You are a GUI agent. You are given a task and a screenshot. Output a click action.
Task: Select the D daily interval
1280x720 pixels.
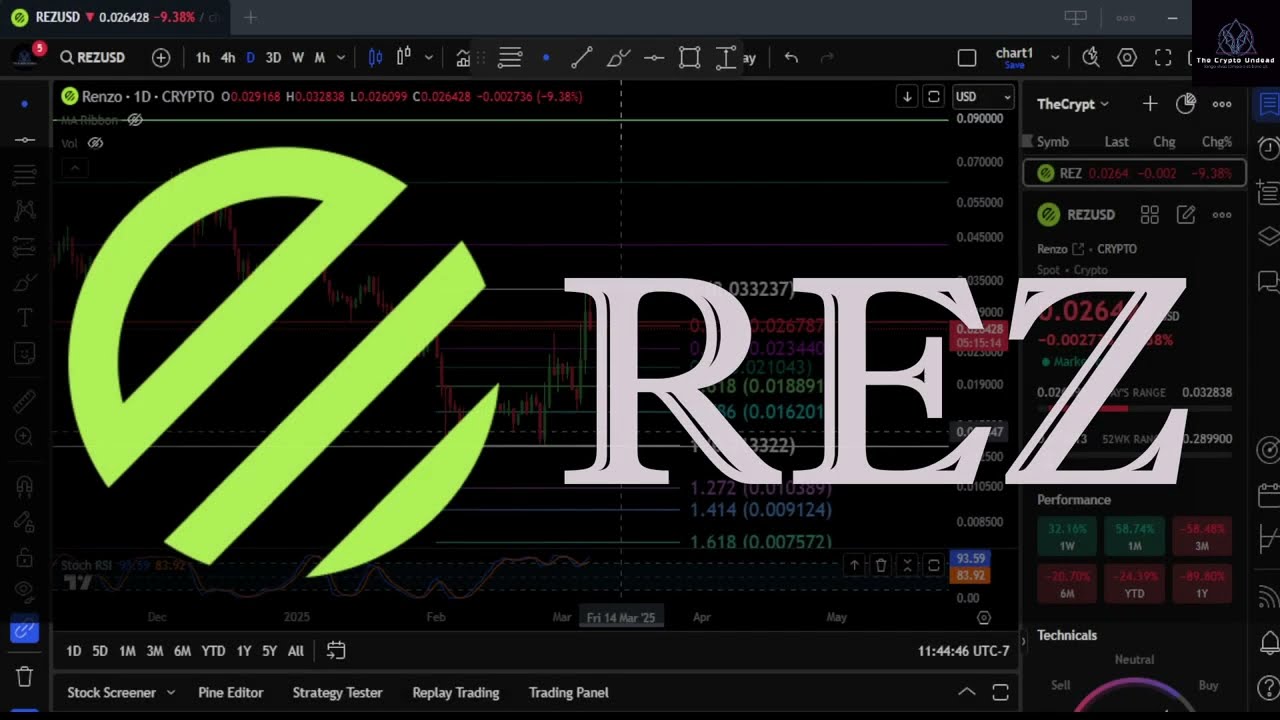[250, 58]
